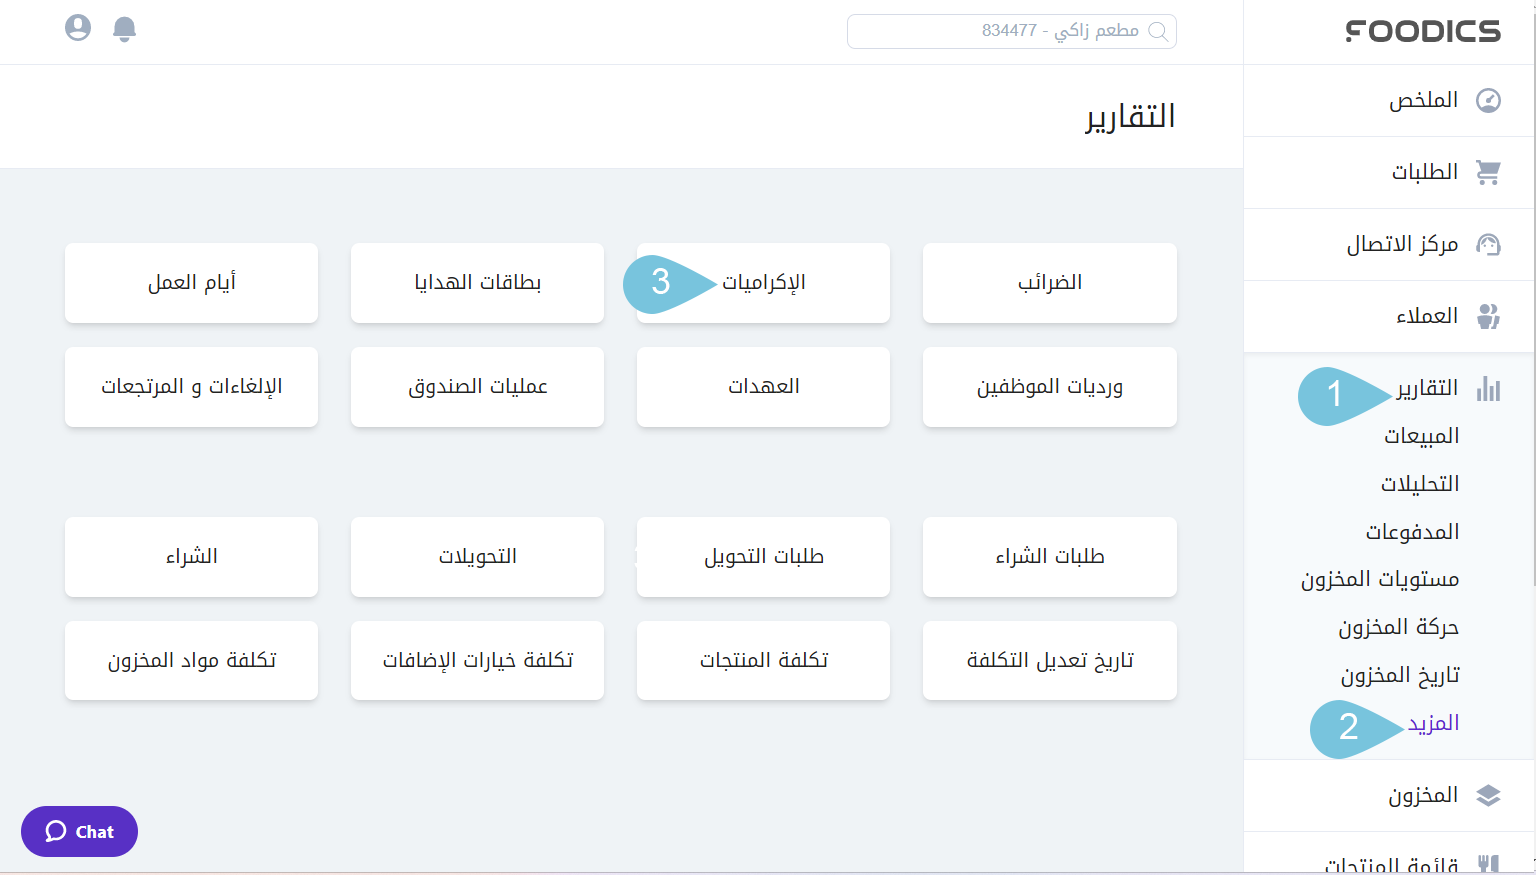1536x875 pixels.
Task: Click the التقارير page heading
Action: point(1131,117)
